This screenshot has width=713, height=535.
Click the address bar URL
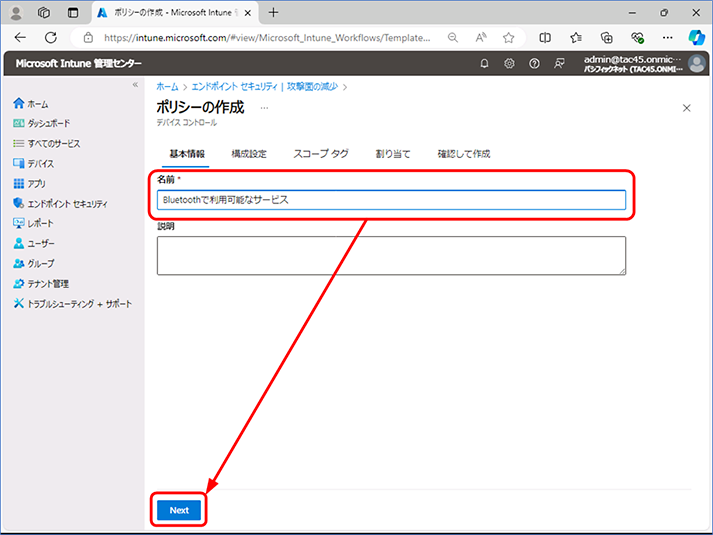267,38
